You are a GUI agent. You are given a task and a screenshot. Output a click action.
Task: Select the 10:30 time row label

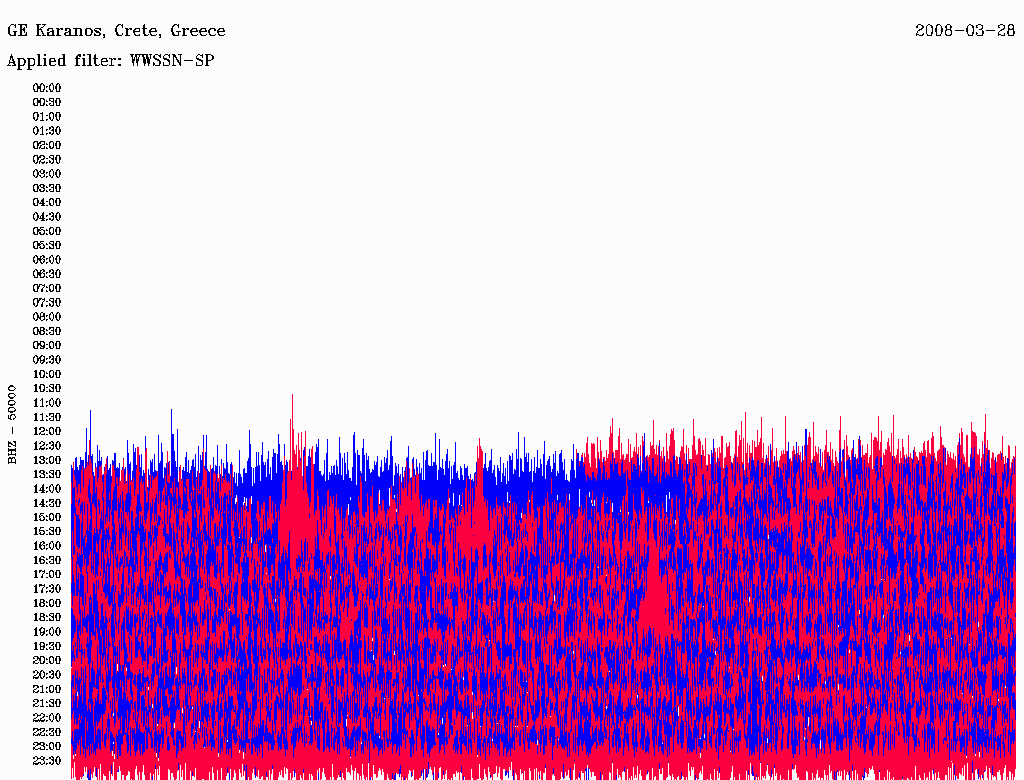tap(47, 388)
